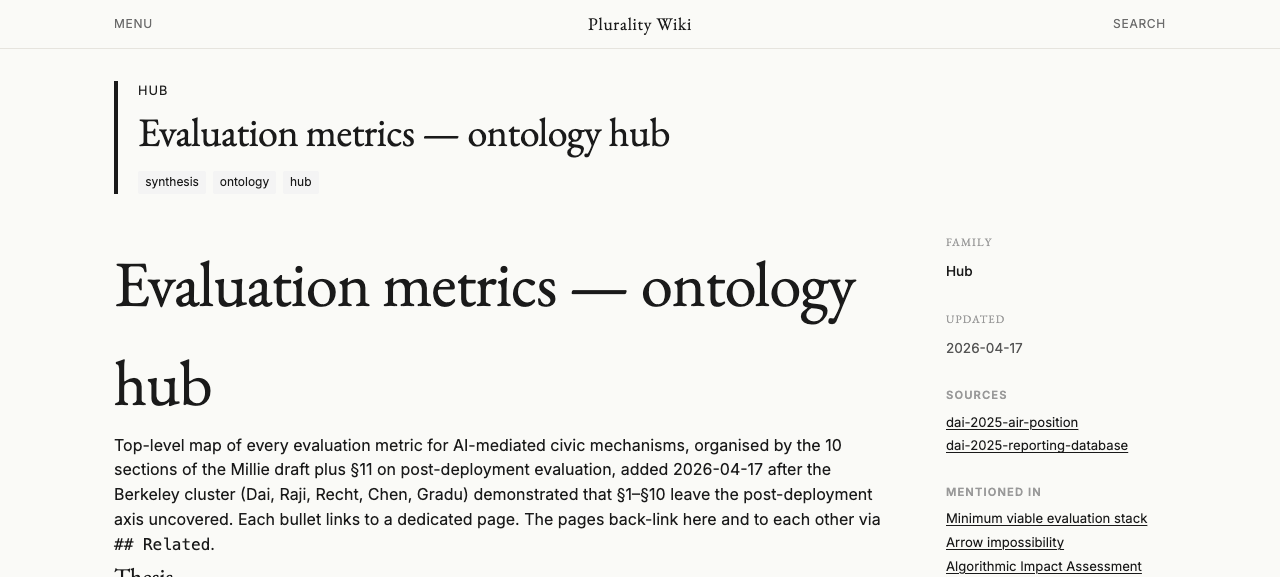Screen dimensions: 1280x577
Task: Open the Arrow impossibility page
Action: (x=1005, y=542)
